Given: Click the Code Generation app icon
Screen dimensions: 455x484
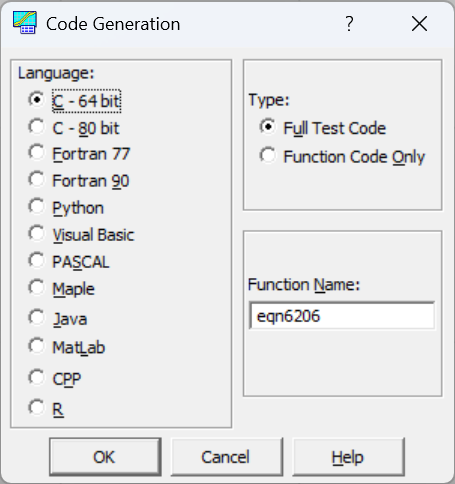Looking at the screenshot, I should tap(25, 23).
